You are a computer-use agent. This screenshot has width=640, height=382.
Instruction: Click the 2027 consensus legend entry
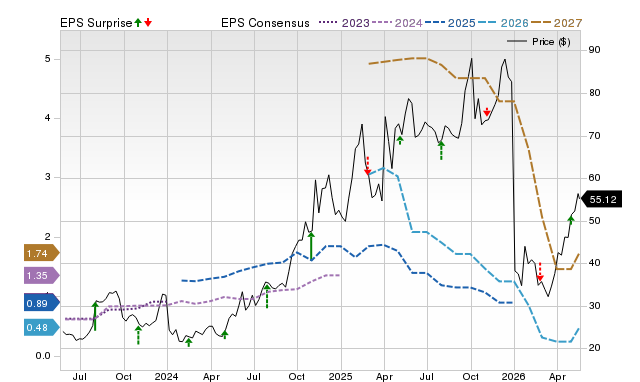click(557, 23)
